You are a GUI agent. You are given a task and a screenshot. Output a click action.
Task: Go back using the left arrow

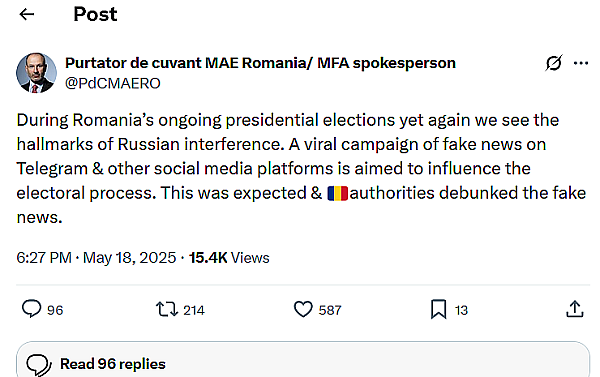click(x=27, y=15)
